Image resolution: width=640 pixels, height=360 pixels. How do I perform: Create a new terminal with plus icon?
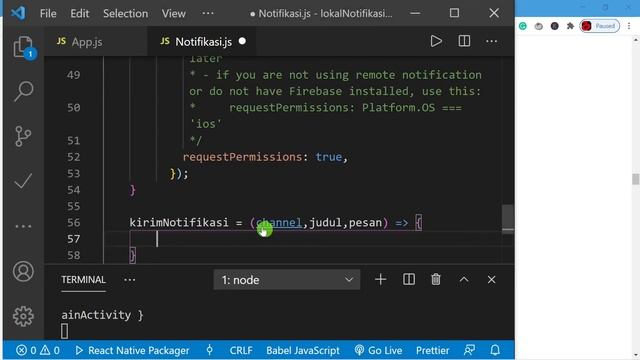click(x=380, y=280)
